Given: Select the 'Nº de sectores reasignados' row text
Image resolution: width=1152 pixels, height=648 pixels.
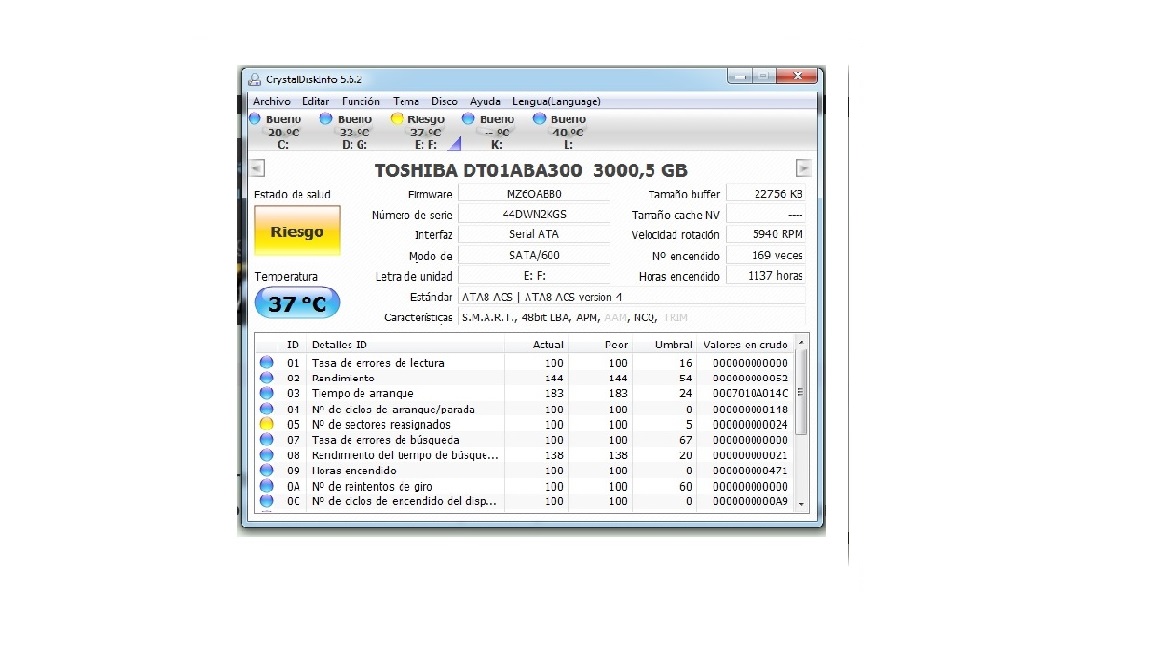Looking at the screenshot, I should point(381,425).
